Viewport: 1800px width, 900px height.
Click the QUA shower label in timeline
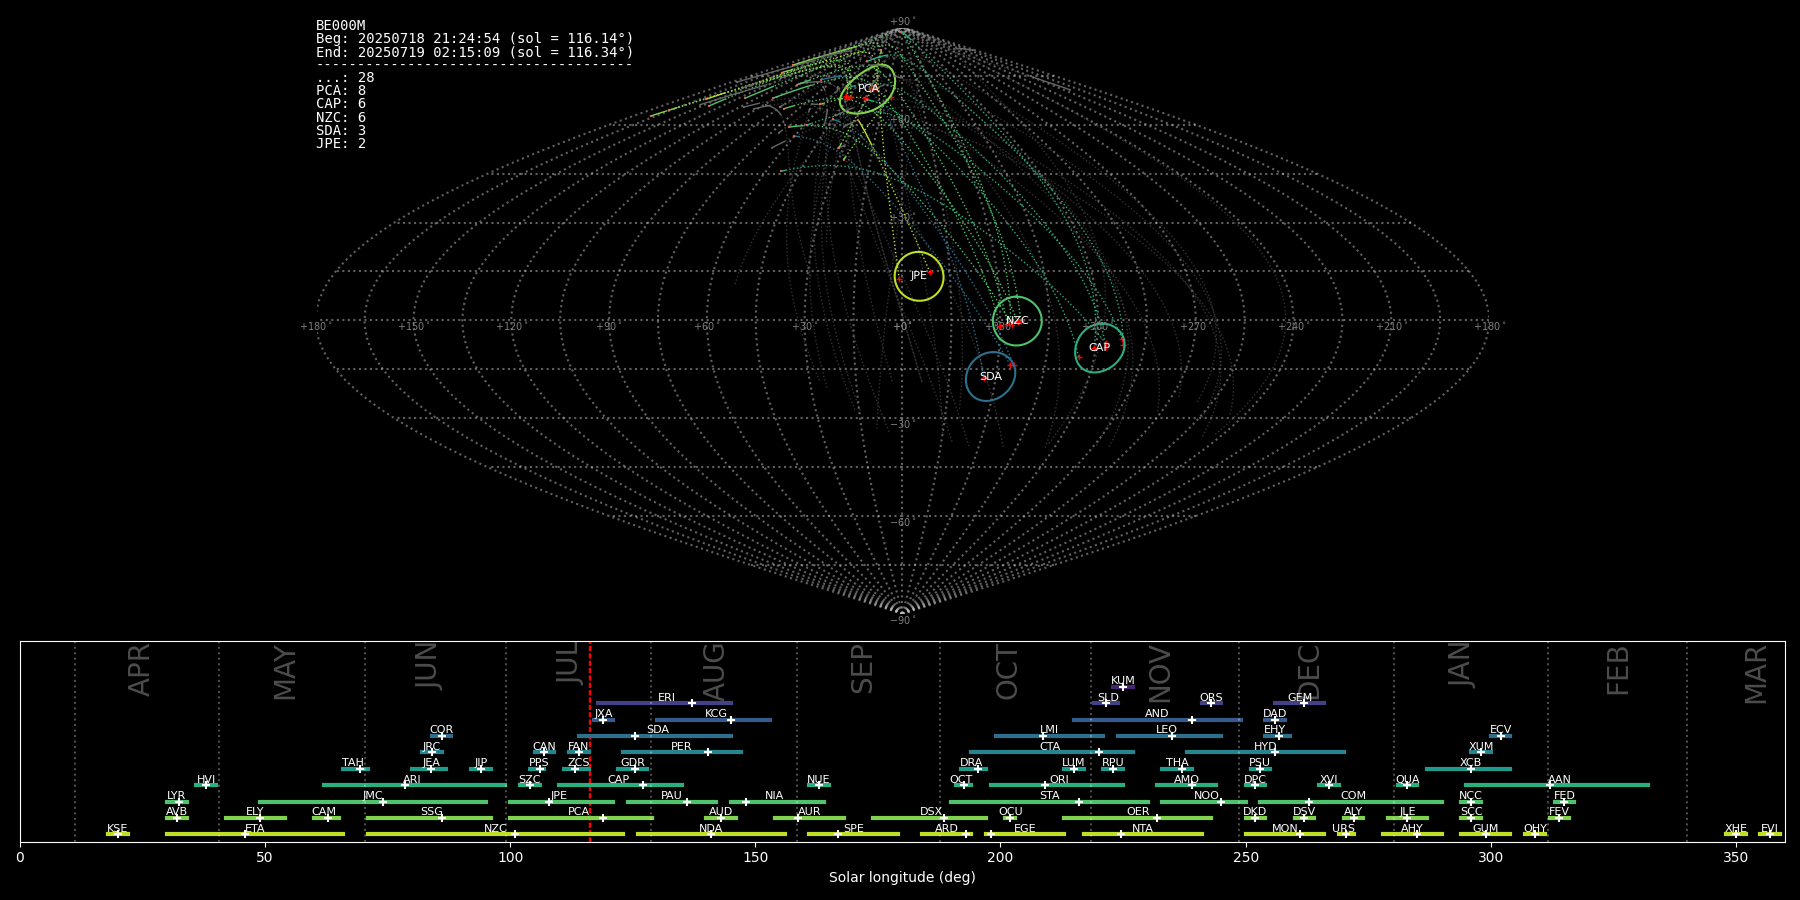(1408, 780)
